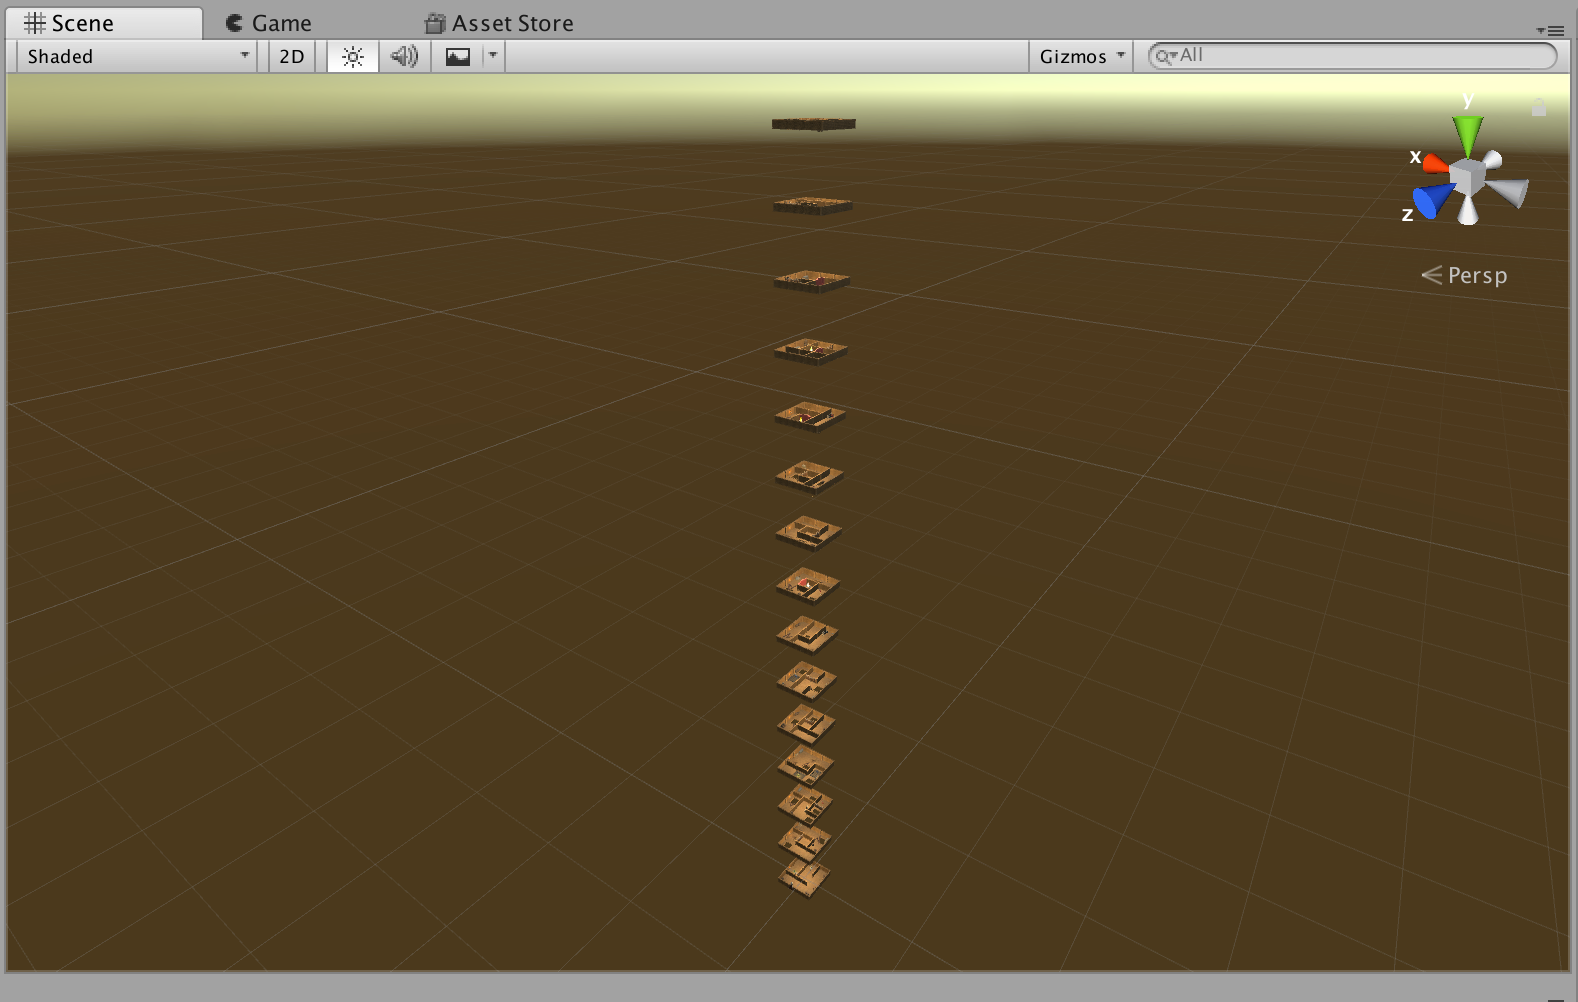The width and height of the screenshot is (1578, 1002).
Task: Open the Shaded draw mode dropdown
Action: pos(137,57)
